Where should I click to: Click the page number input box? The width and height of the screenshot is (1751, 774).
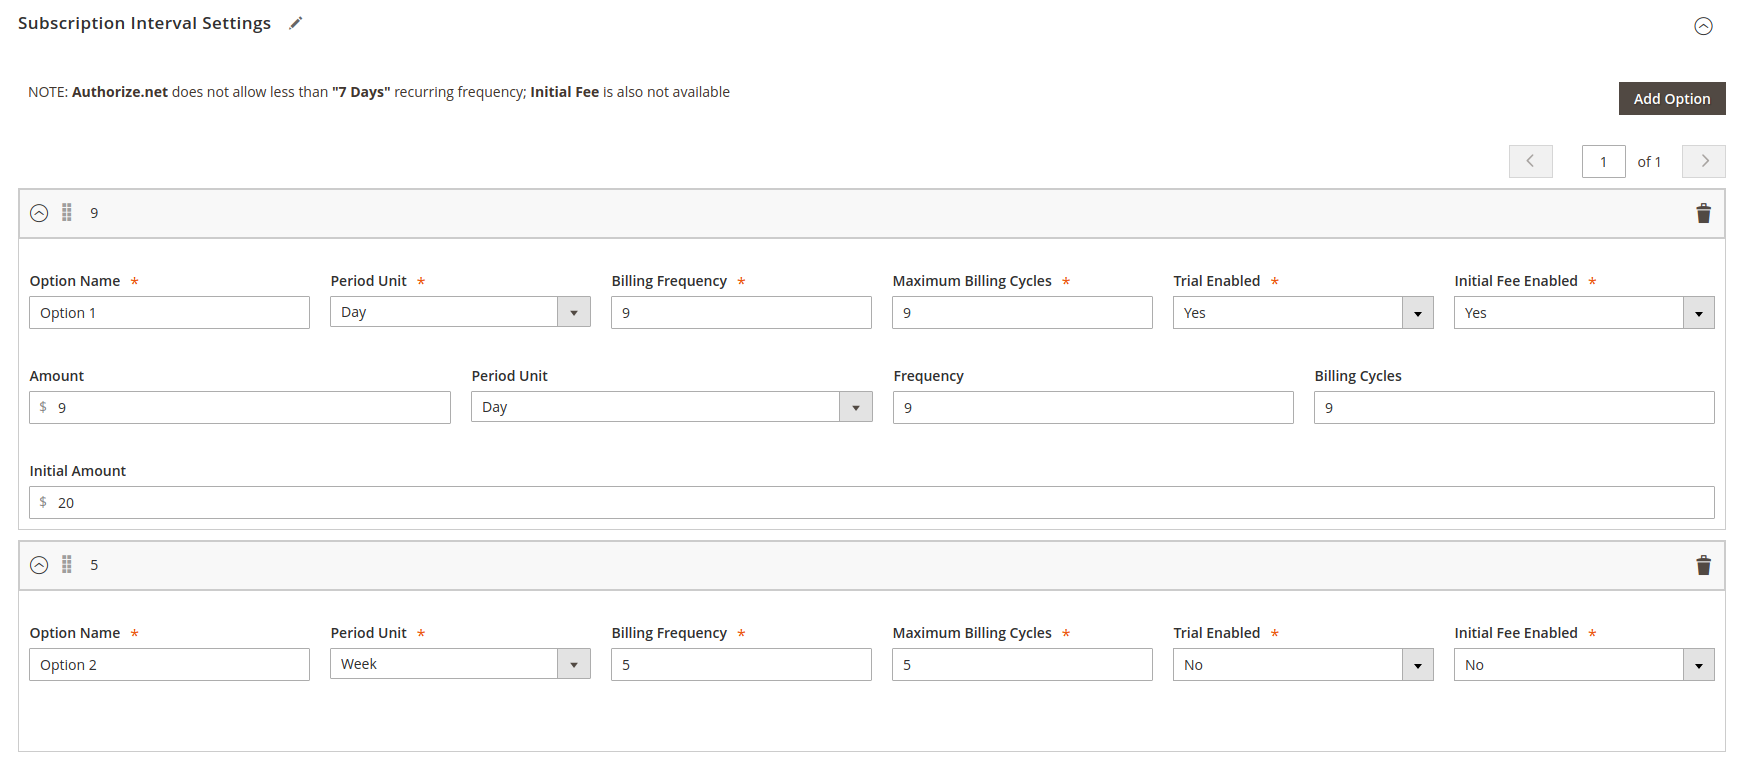[1603, 161]
